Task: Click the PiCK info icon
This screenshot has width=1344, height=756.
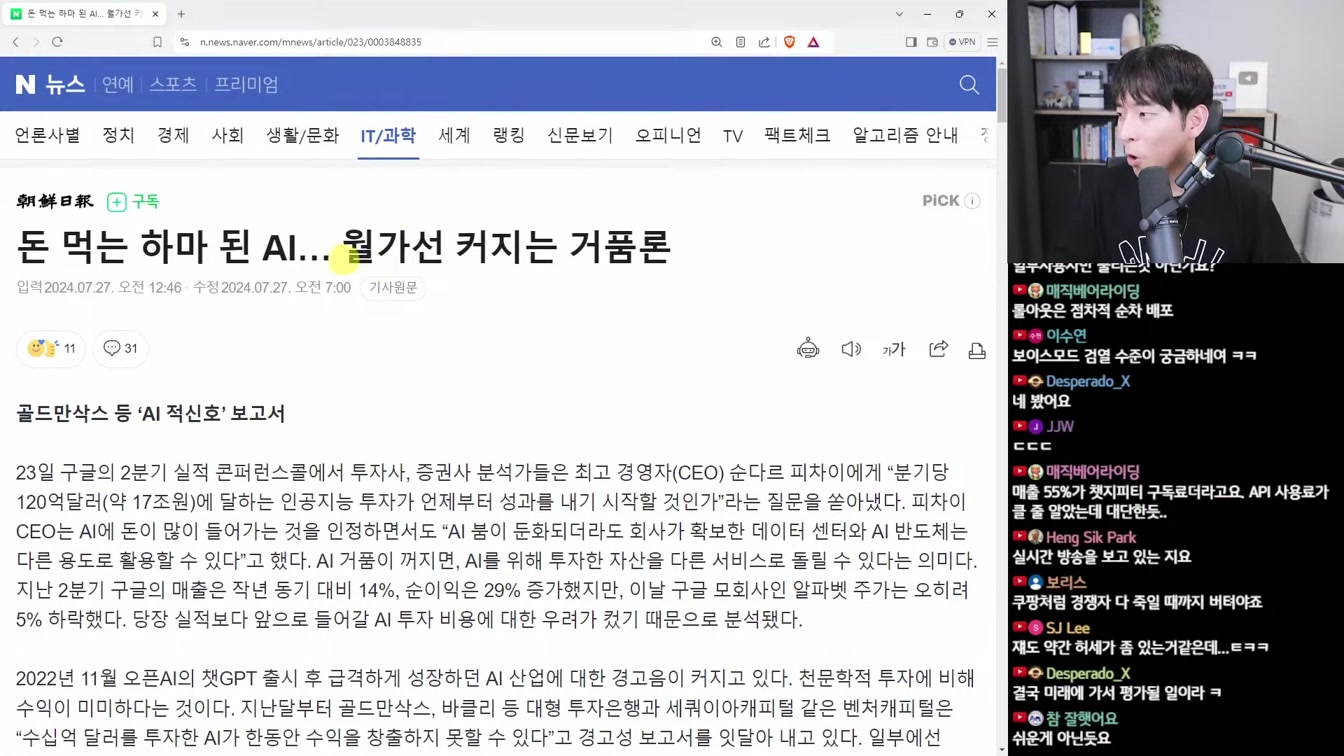Action: (972, 201)
